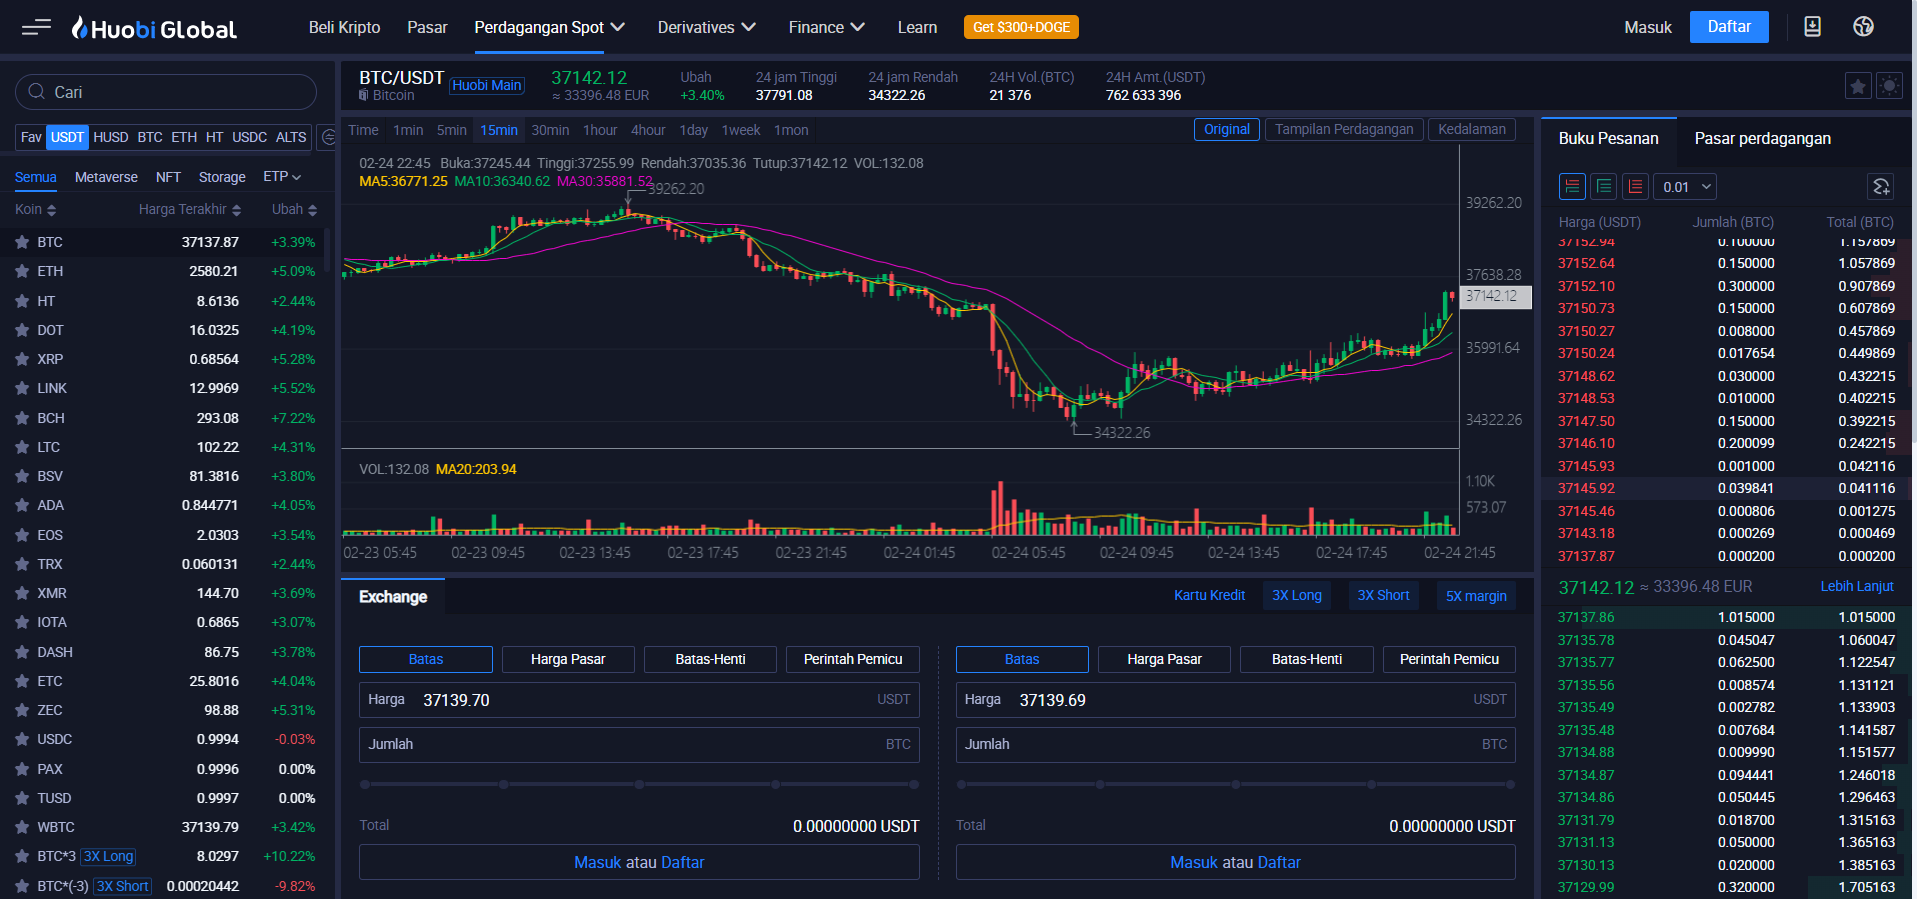Switch to Metaverse category tab
The image size is (1917, 899).
coord(106,177)
